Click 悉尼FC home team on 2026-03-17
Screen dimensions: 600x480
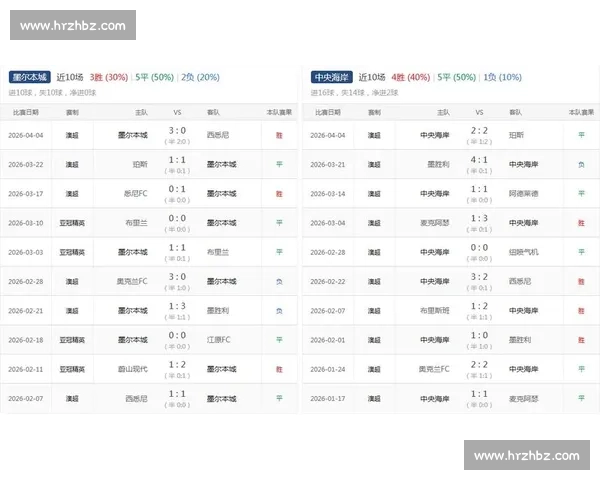135,194
